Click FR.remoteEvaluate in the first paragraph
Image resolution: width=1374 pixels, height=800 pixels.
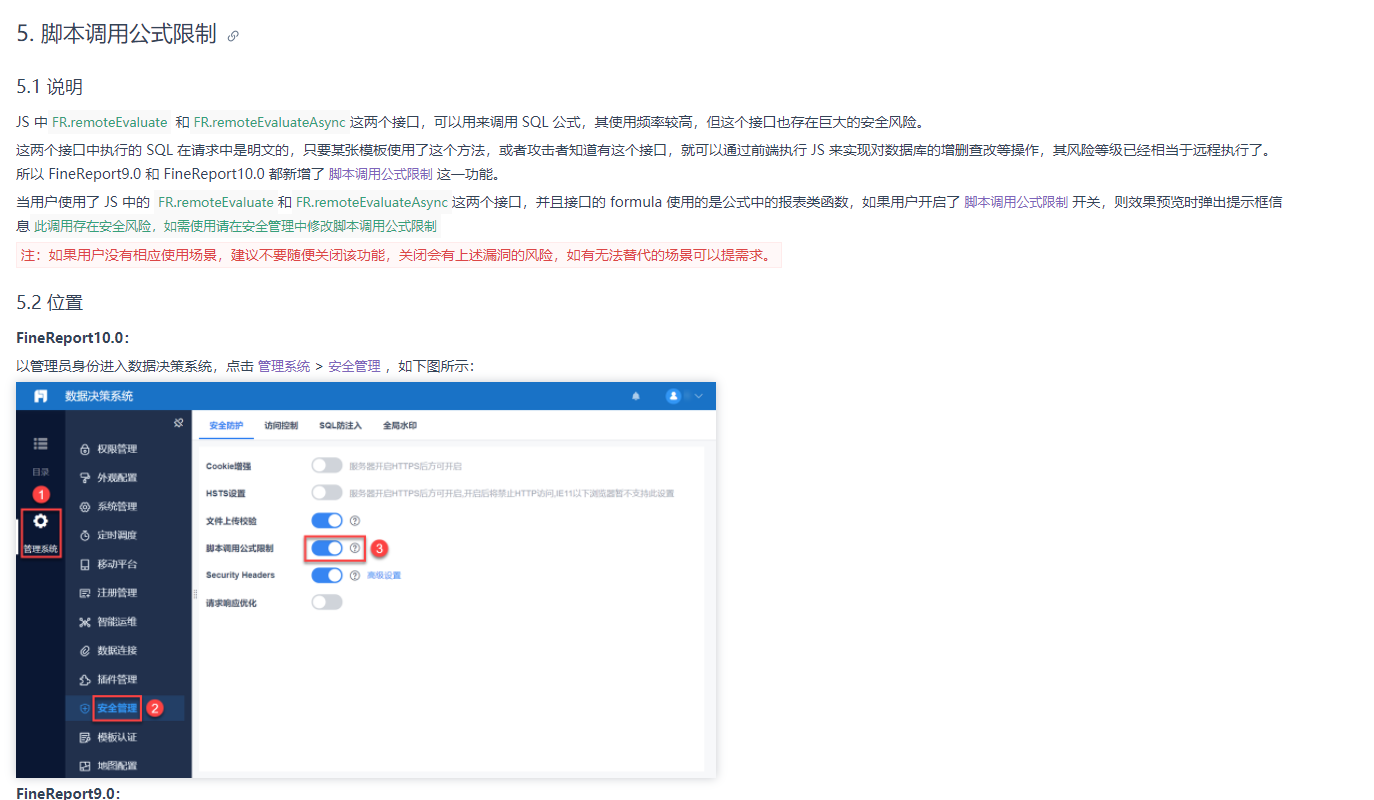pyautogui.click(x=110, y=122)
